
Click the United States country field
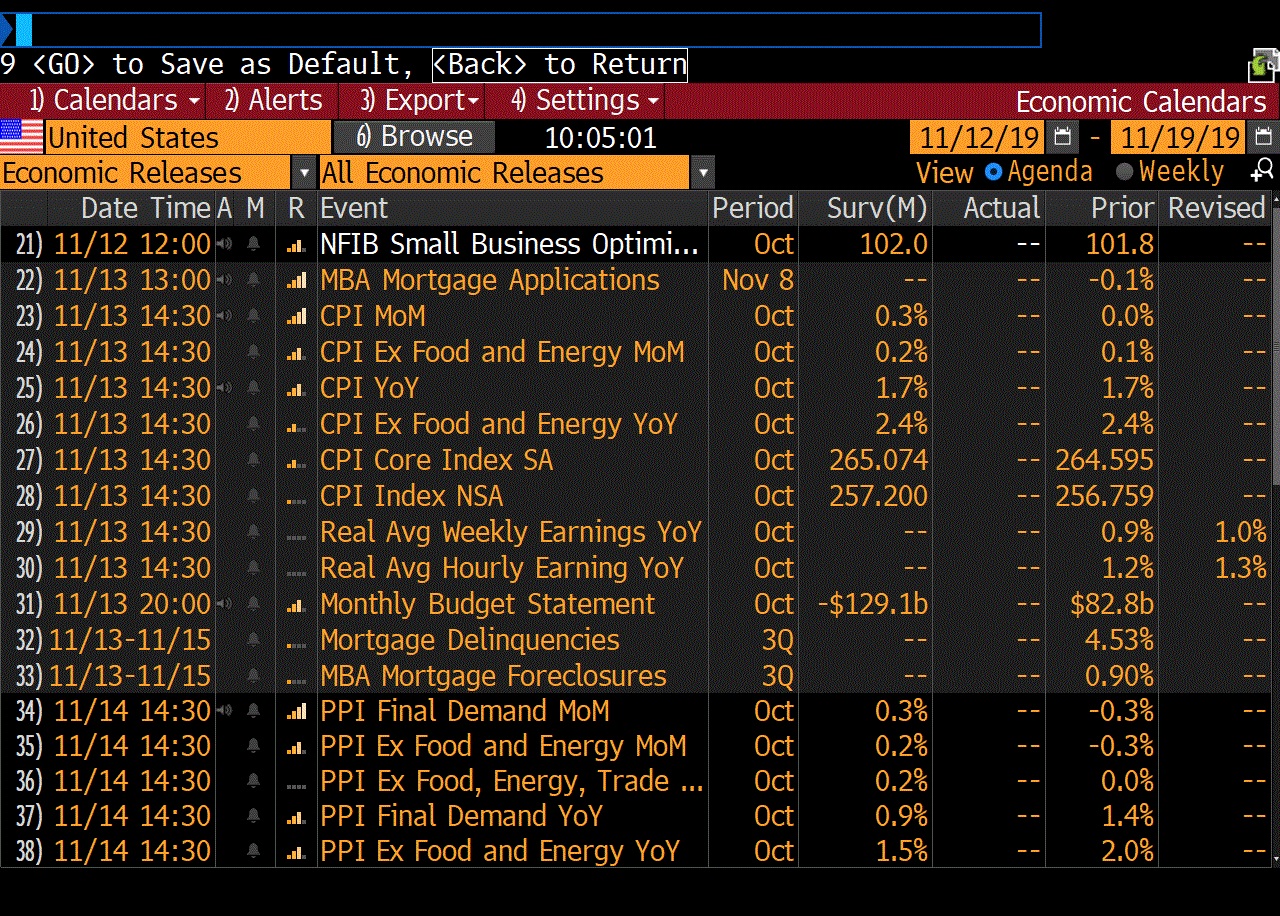pos(188,137)
